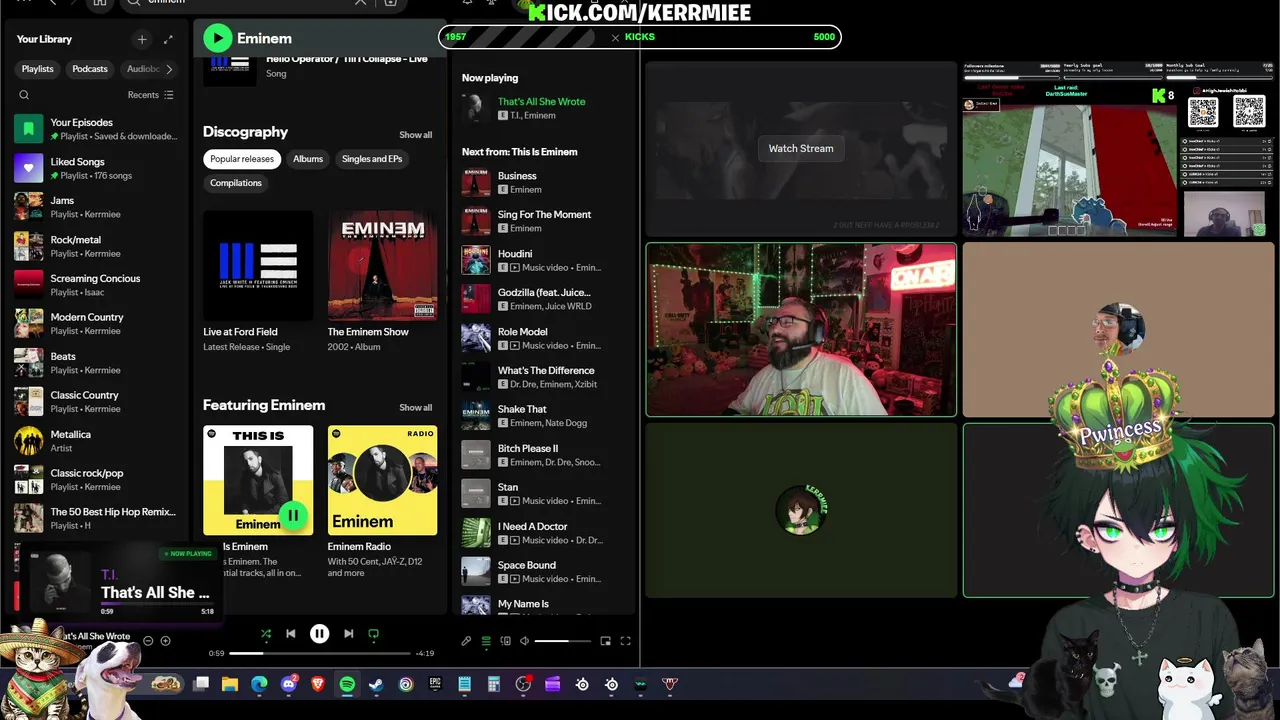Click the Watch Stream button

[x=801, y=148]
